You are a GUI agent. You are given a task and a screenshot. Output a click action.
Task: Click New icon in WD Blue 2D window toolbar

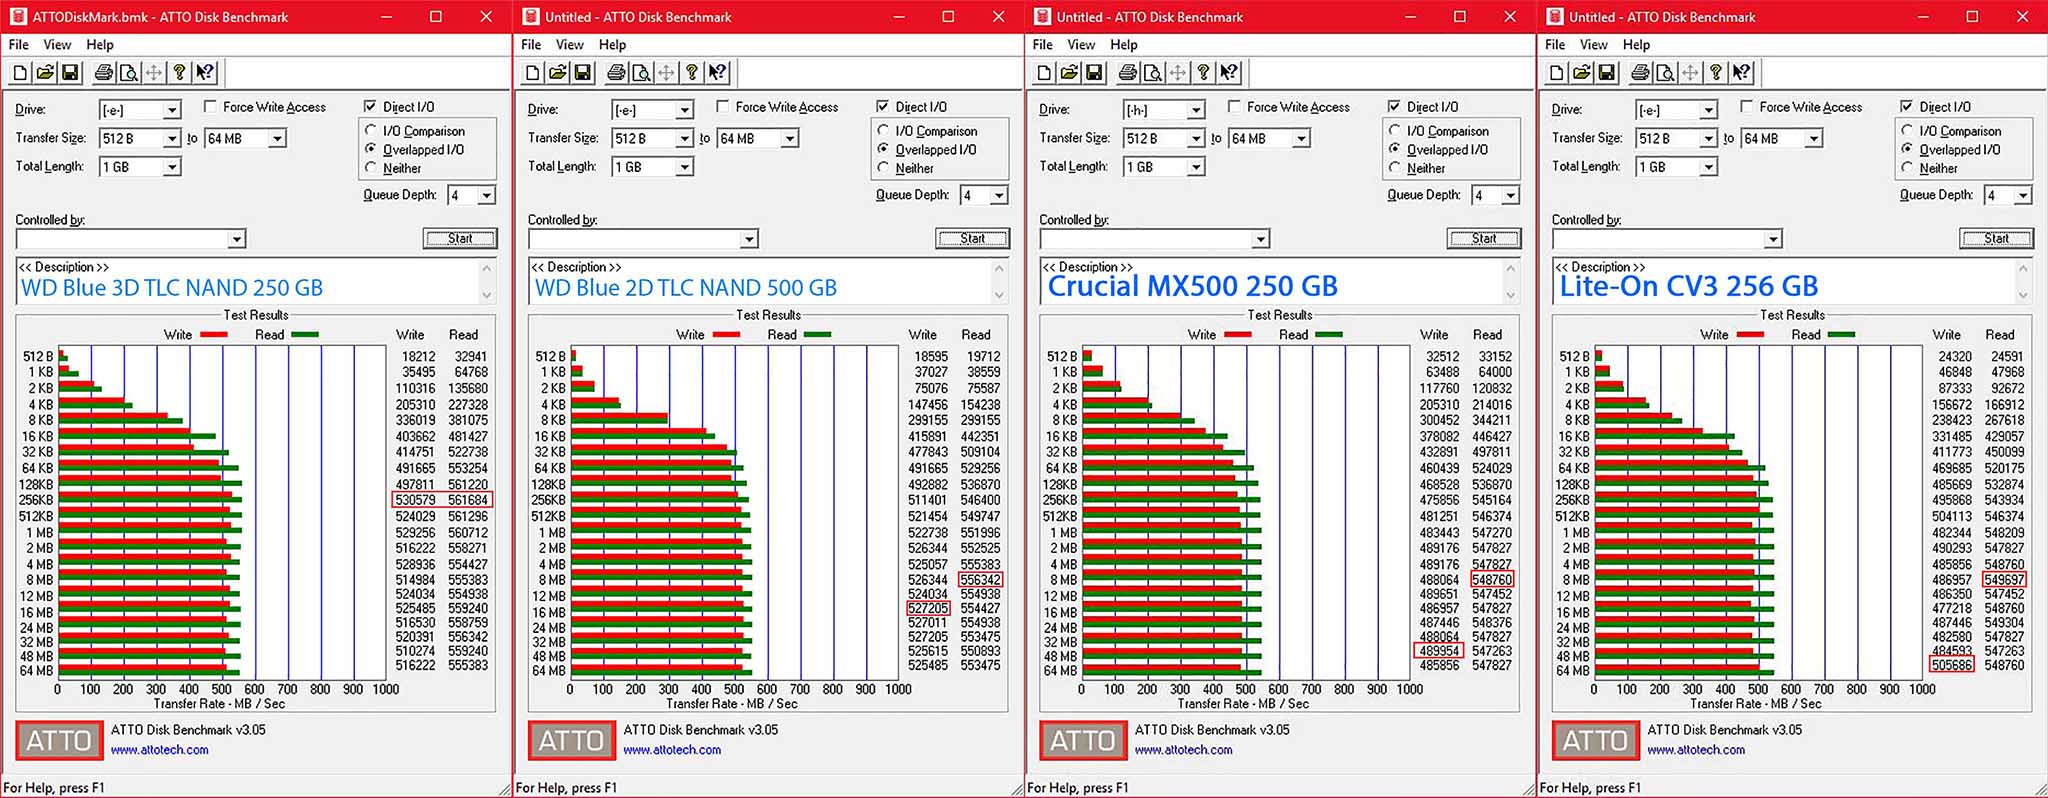coord(533,72)
